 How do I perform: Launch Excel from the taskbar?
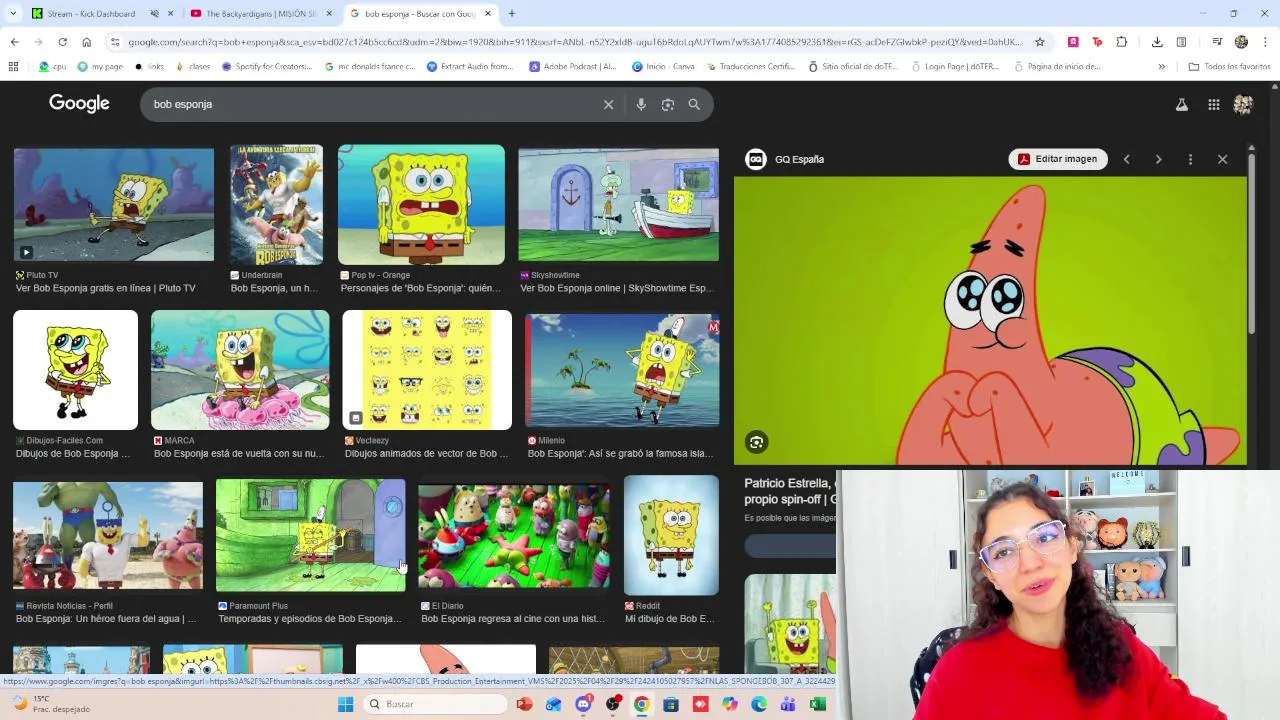coord(817,704)
